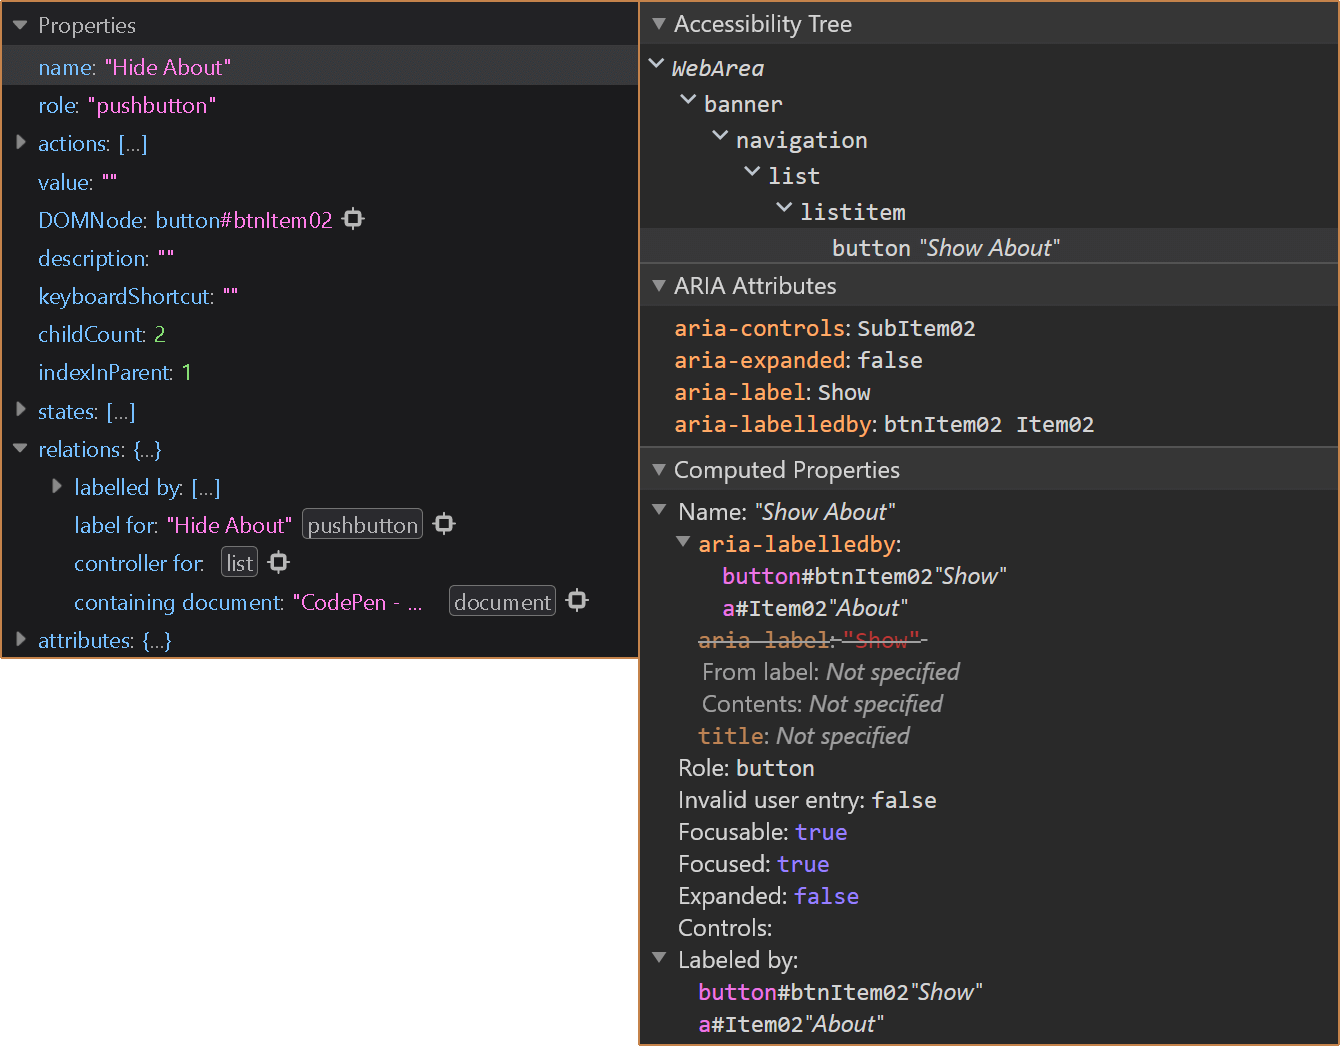The height and width of the screenshot is (1046, 1340).
Task: Click target icon next to document badge
Action: click(x=577, y=600)
